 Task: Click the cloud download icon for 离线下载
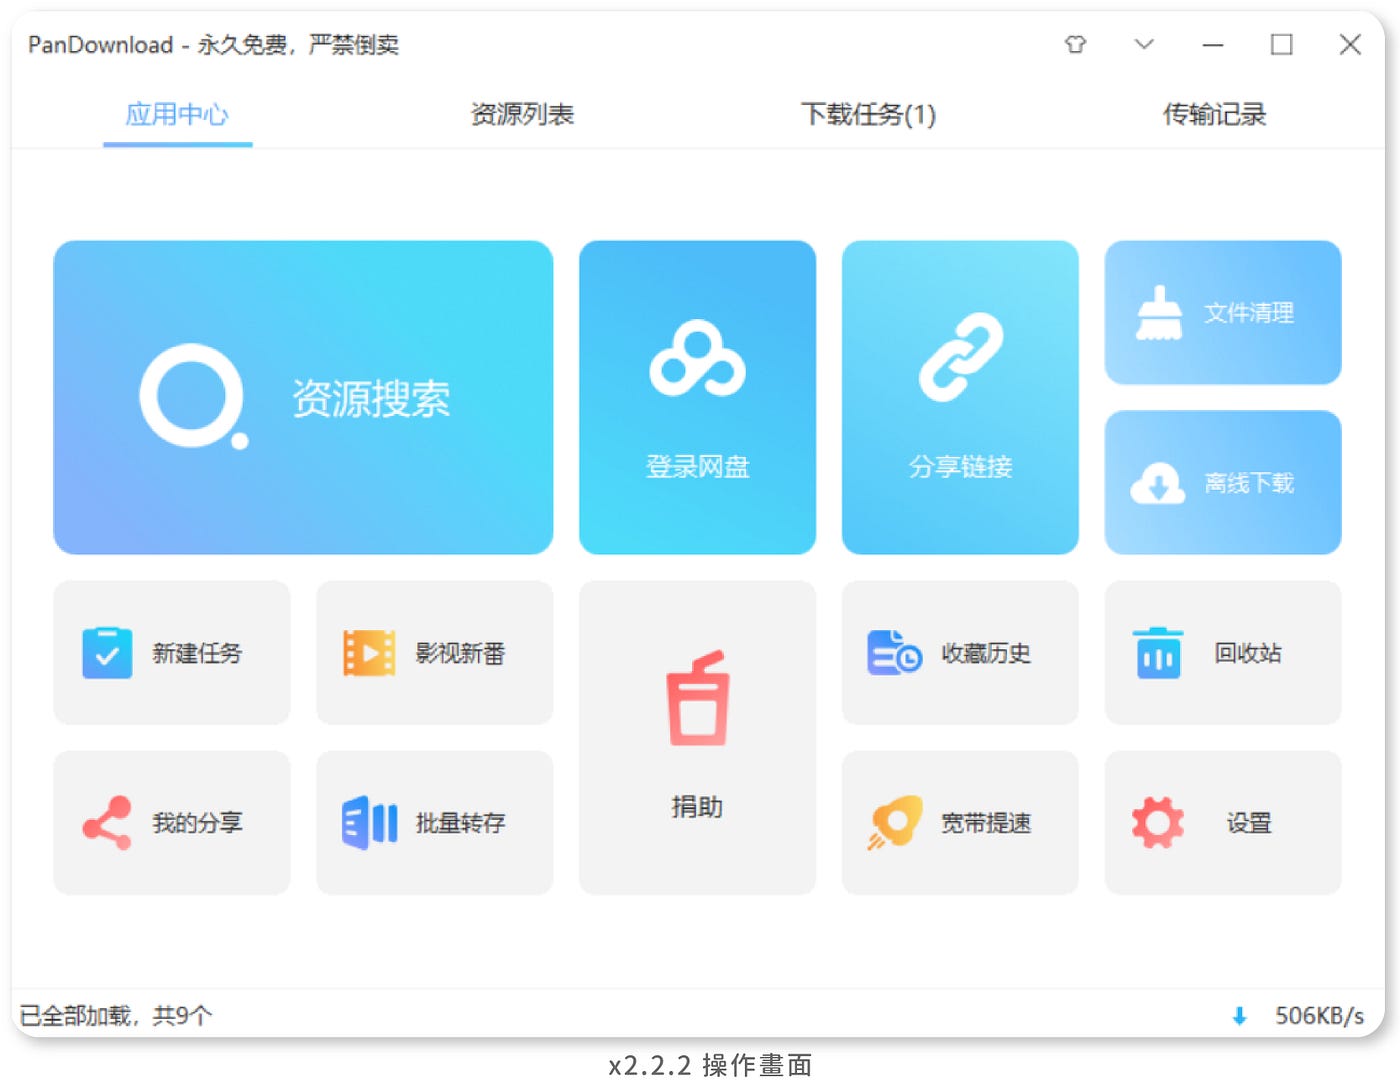pos(1158,483)
